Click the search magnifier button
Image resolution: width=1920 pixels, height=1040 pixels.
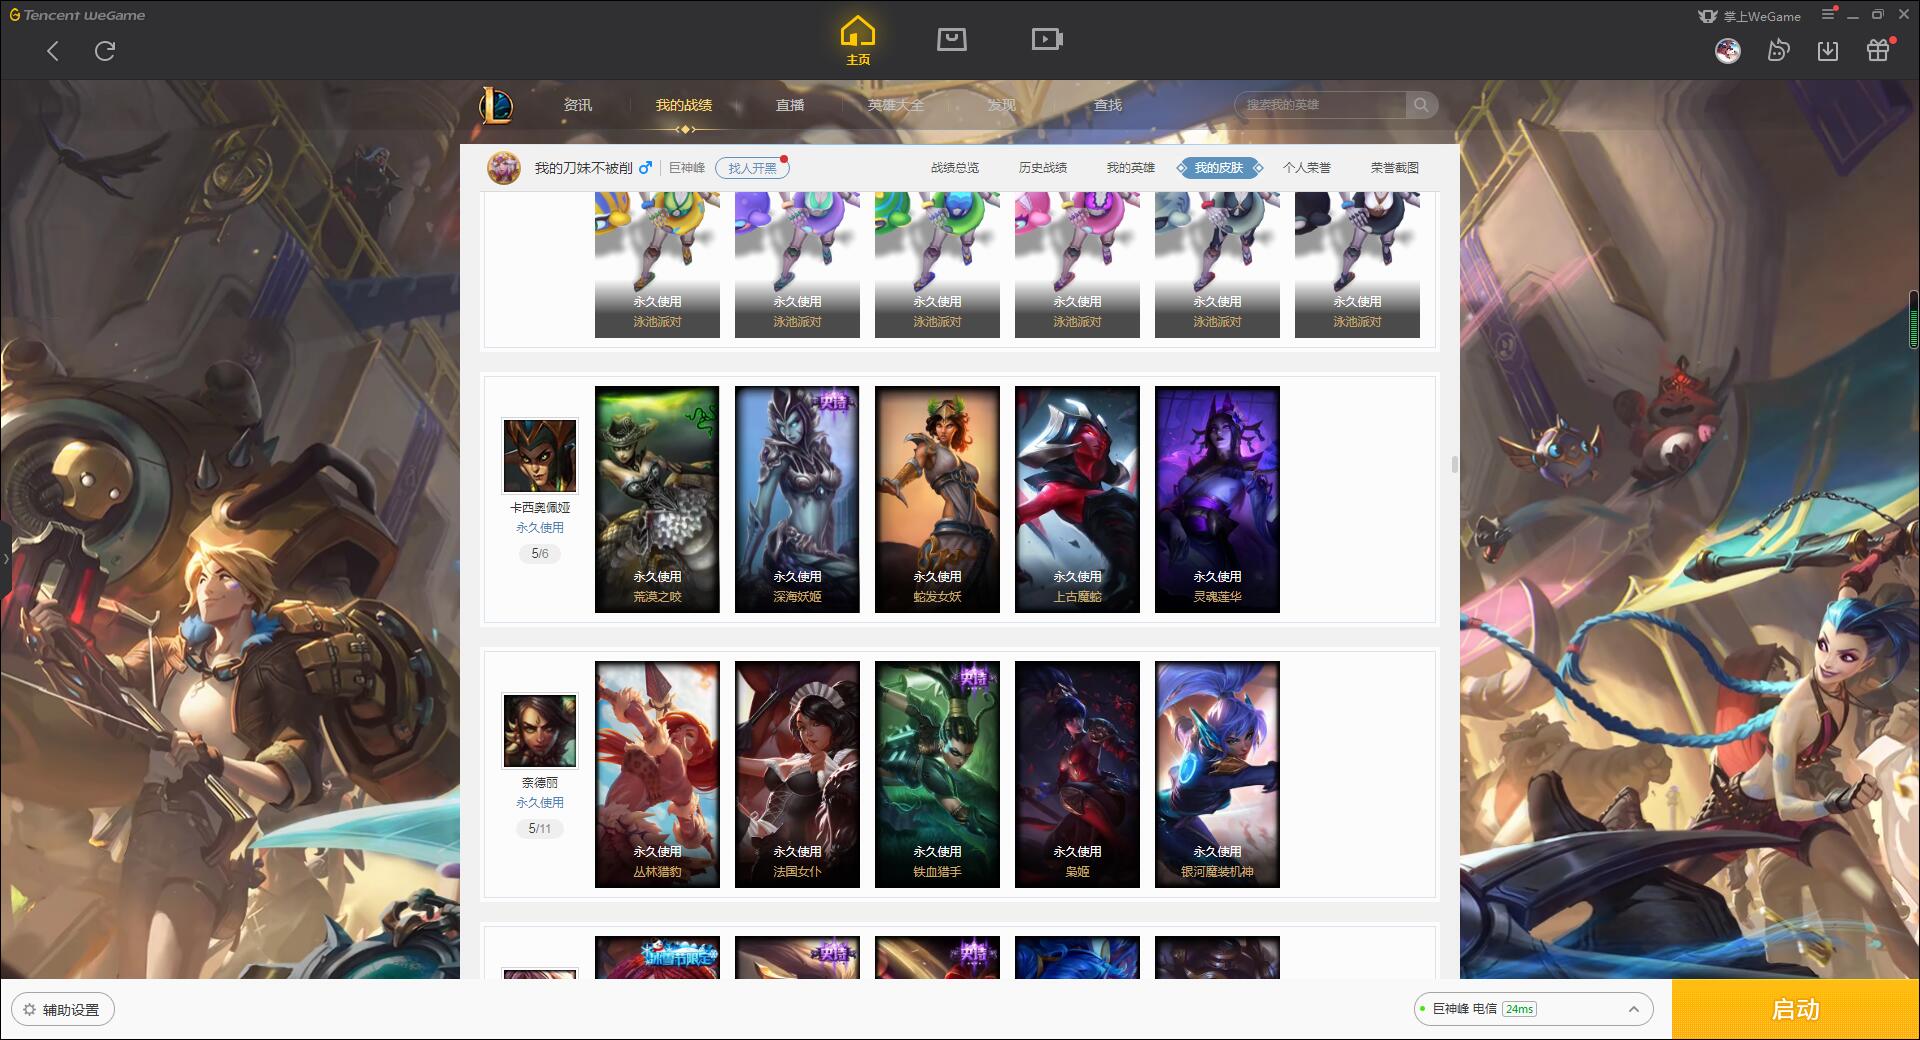(1421, 105)
